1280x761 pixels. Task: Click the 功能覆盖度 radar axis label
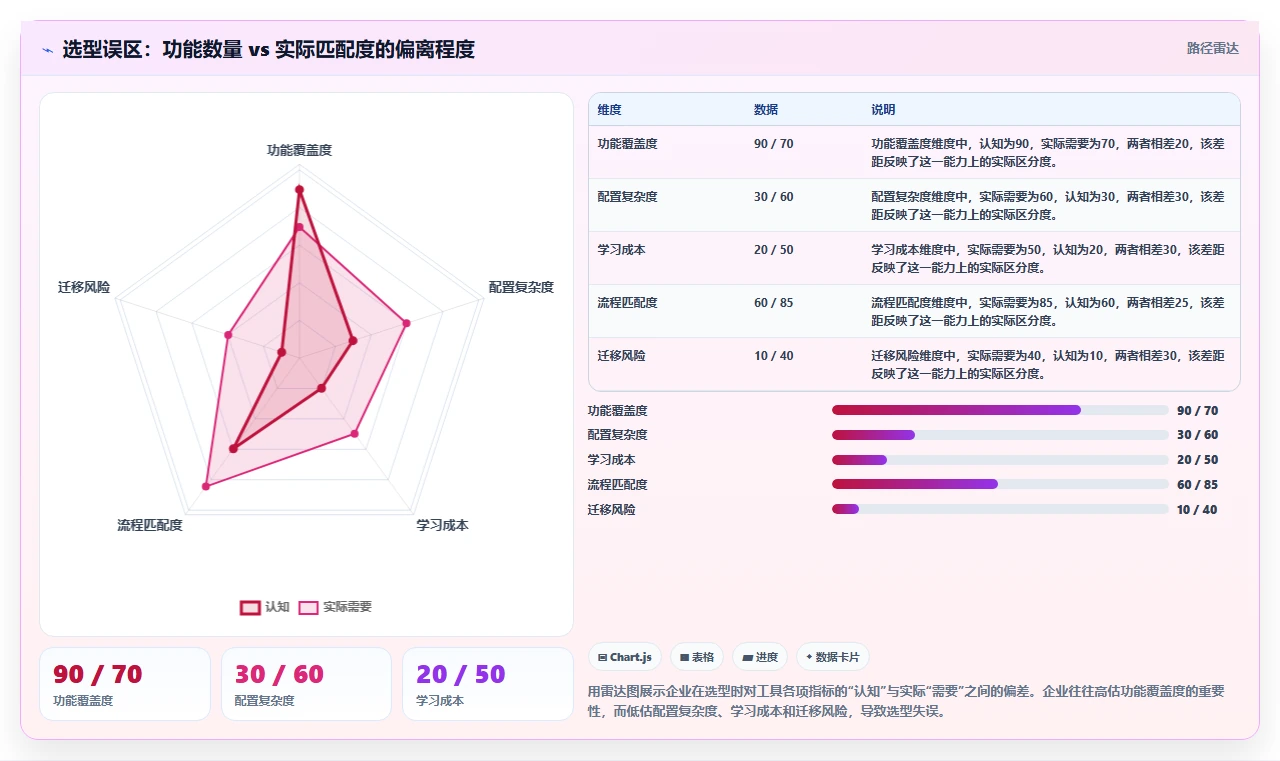(x=299, y=151)
